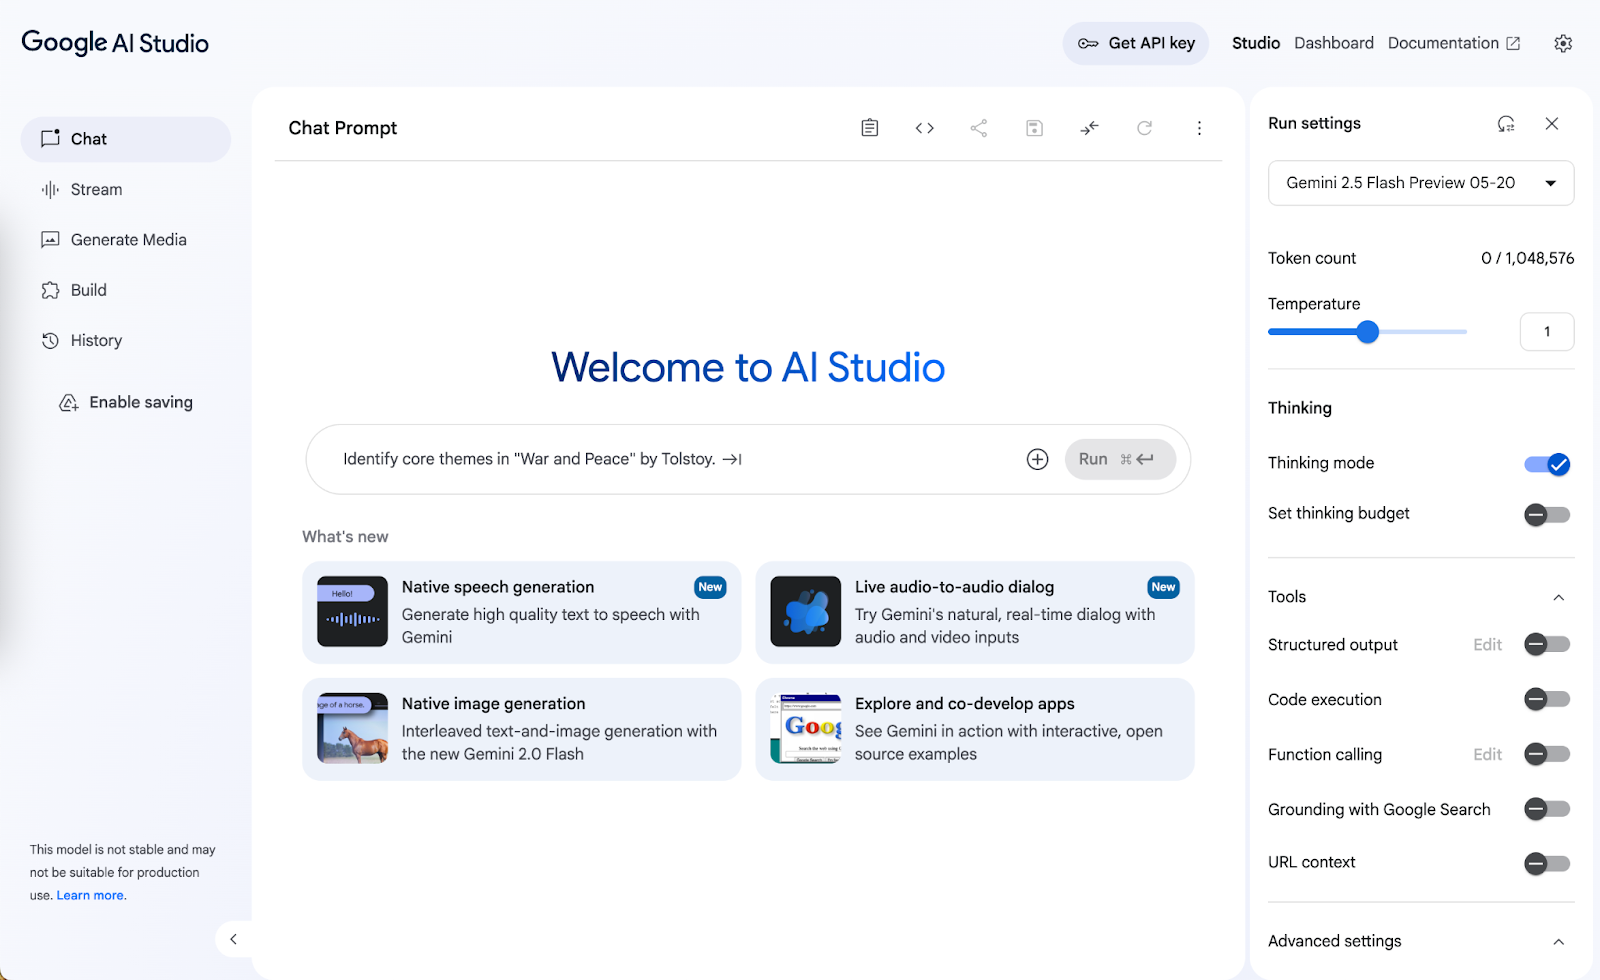Close the Run settings panel
This screenshot has height=980, width=1600.
(x=1552, y=124)
